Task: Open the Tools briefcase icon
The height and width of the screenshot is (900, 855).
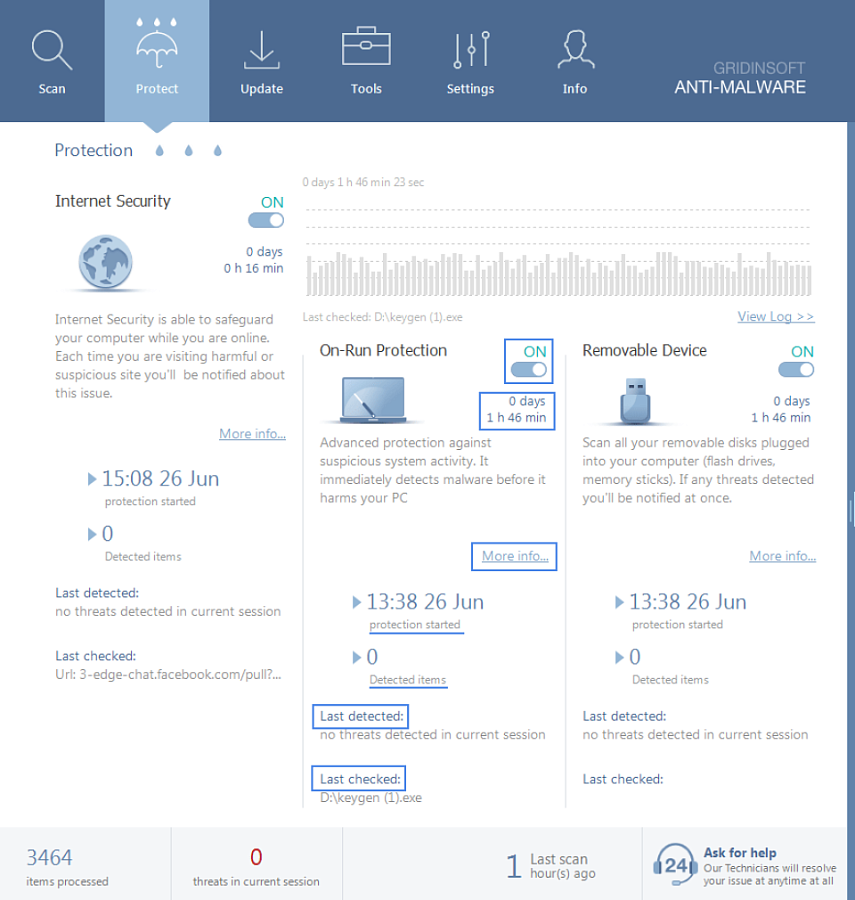Action: tap(366, 46)
